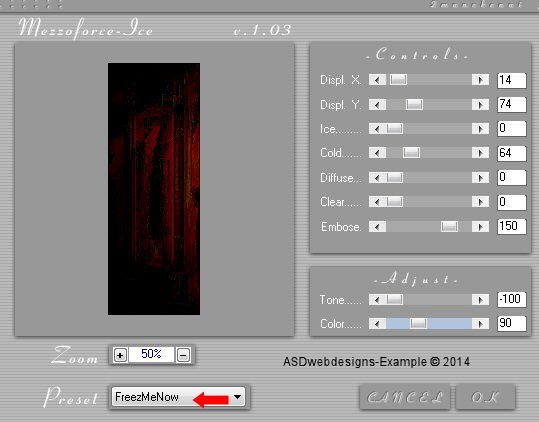Click the Color slider thumb
The height and width of the screenshot is (422, 539).
pyautogui.click(x=418, y=323)
